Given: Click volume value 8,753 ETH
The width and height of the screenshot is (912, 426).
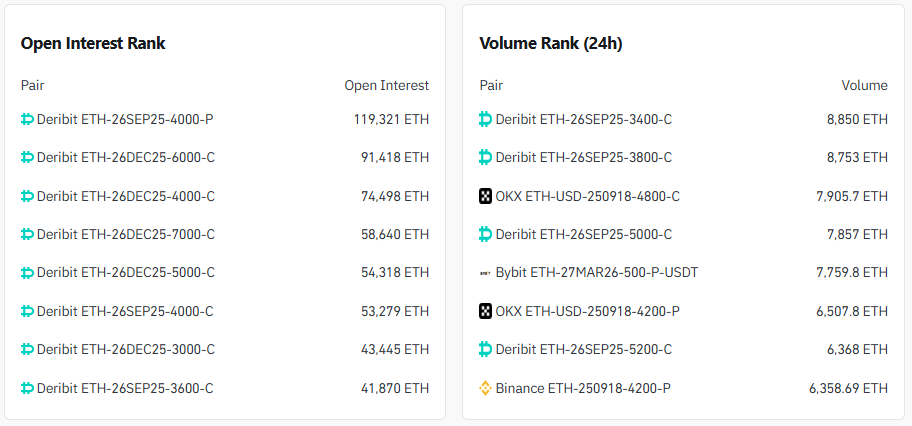Looking at the screenshot, I should (x=857, y=157).
